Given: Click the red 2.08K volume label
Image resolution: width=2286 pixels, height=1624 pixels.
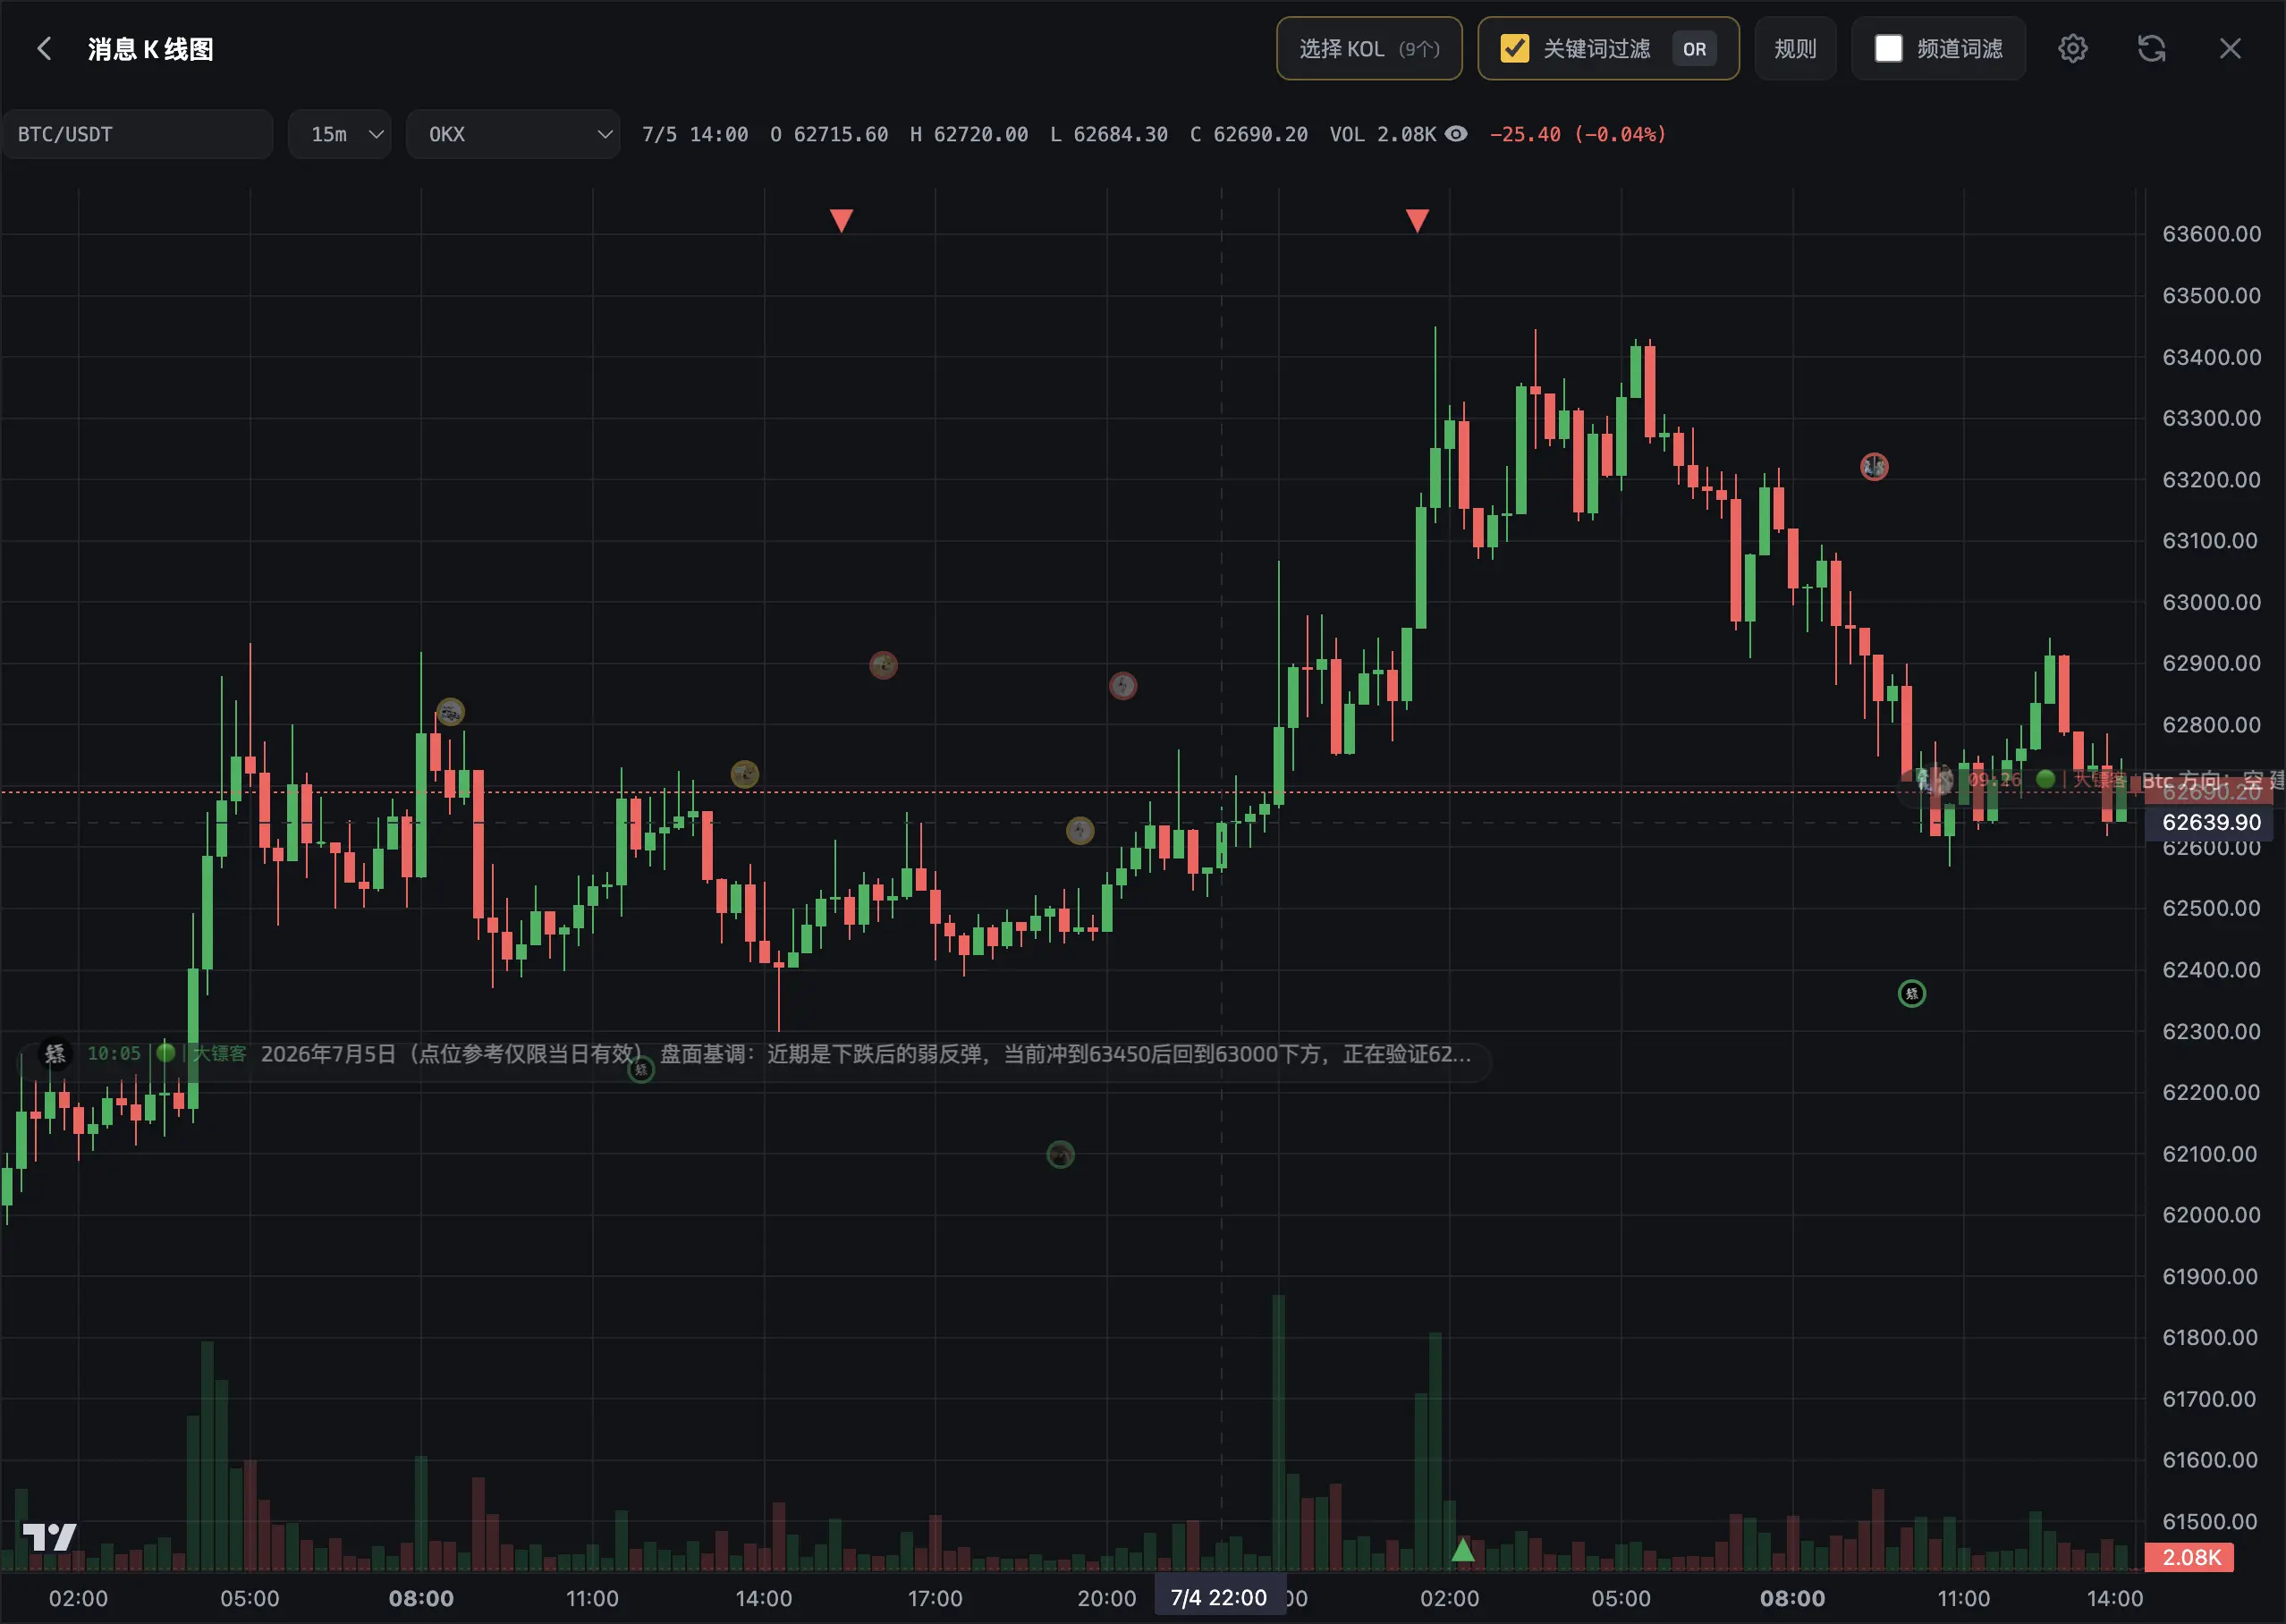Looking at the screenshot, I should 2190,1557.
